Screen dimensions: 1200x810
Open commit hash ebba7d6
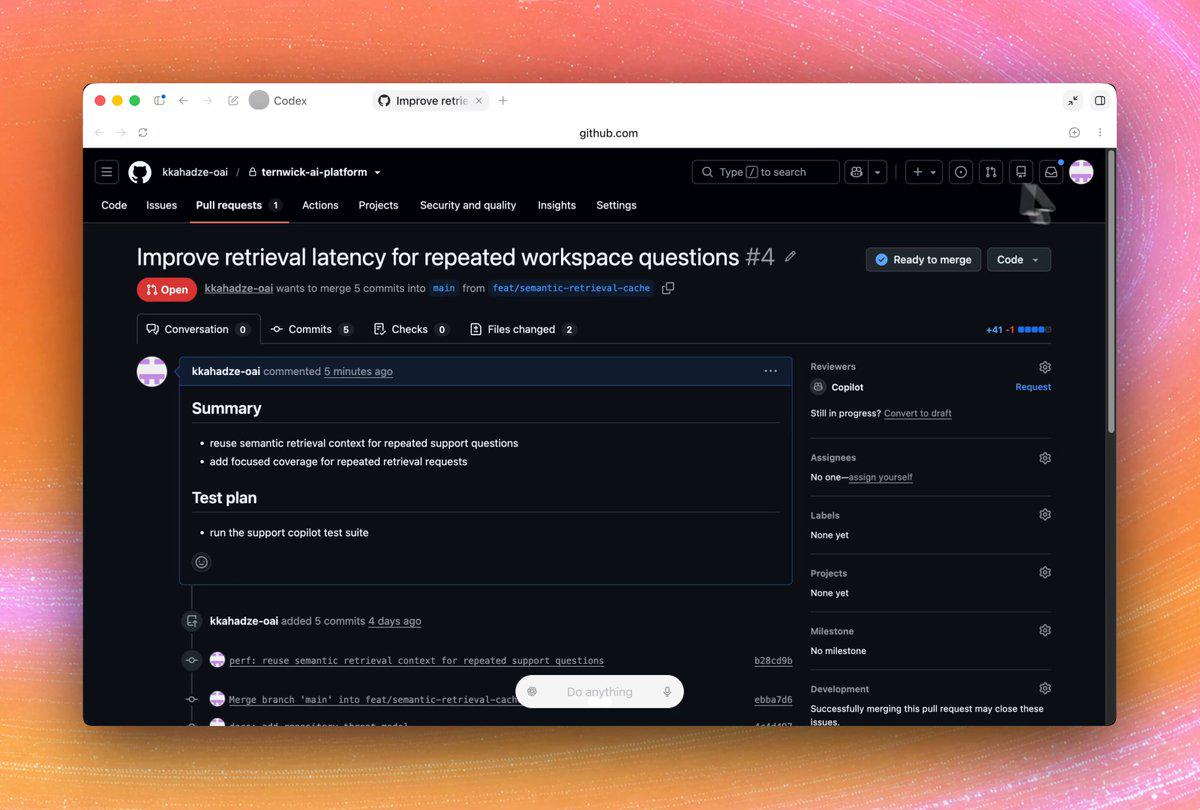click(773, 700)
